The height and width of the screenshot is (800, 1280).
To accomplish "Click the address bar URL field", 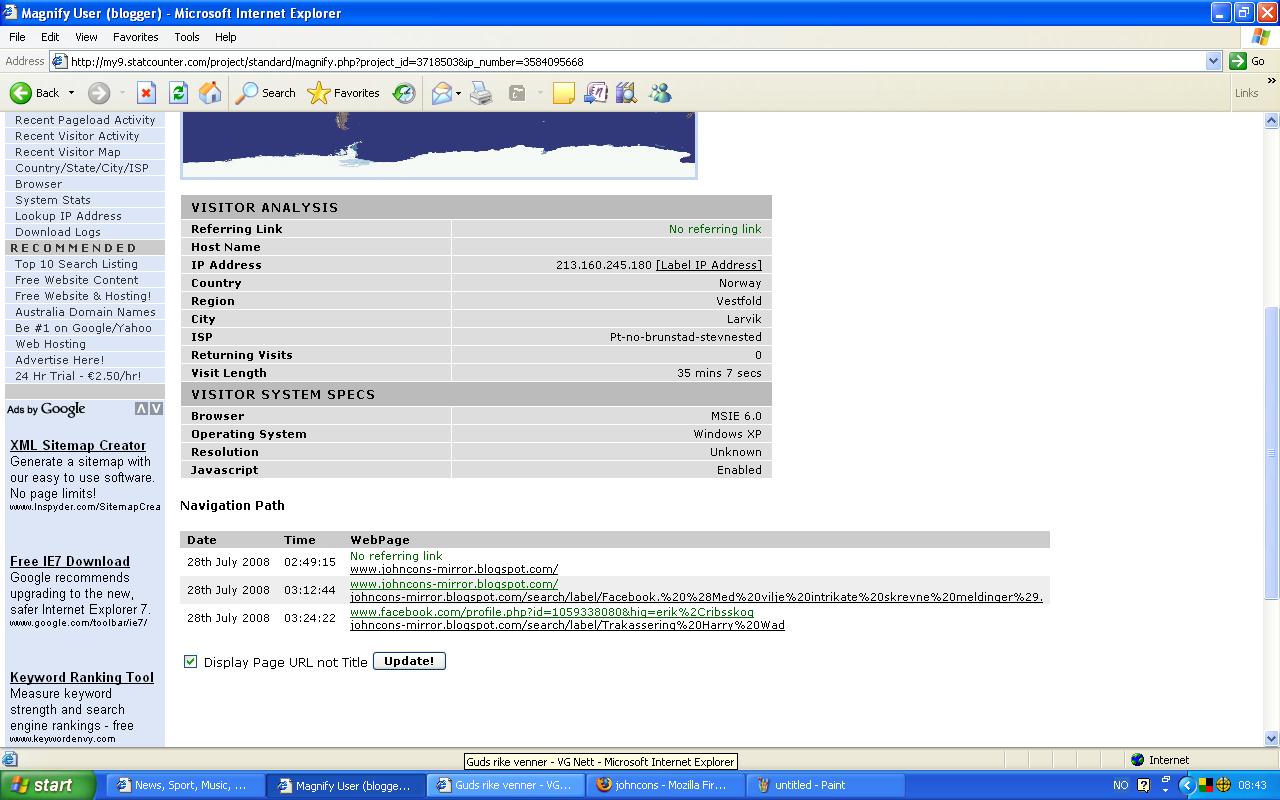I will [x=628, y=61].
